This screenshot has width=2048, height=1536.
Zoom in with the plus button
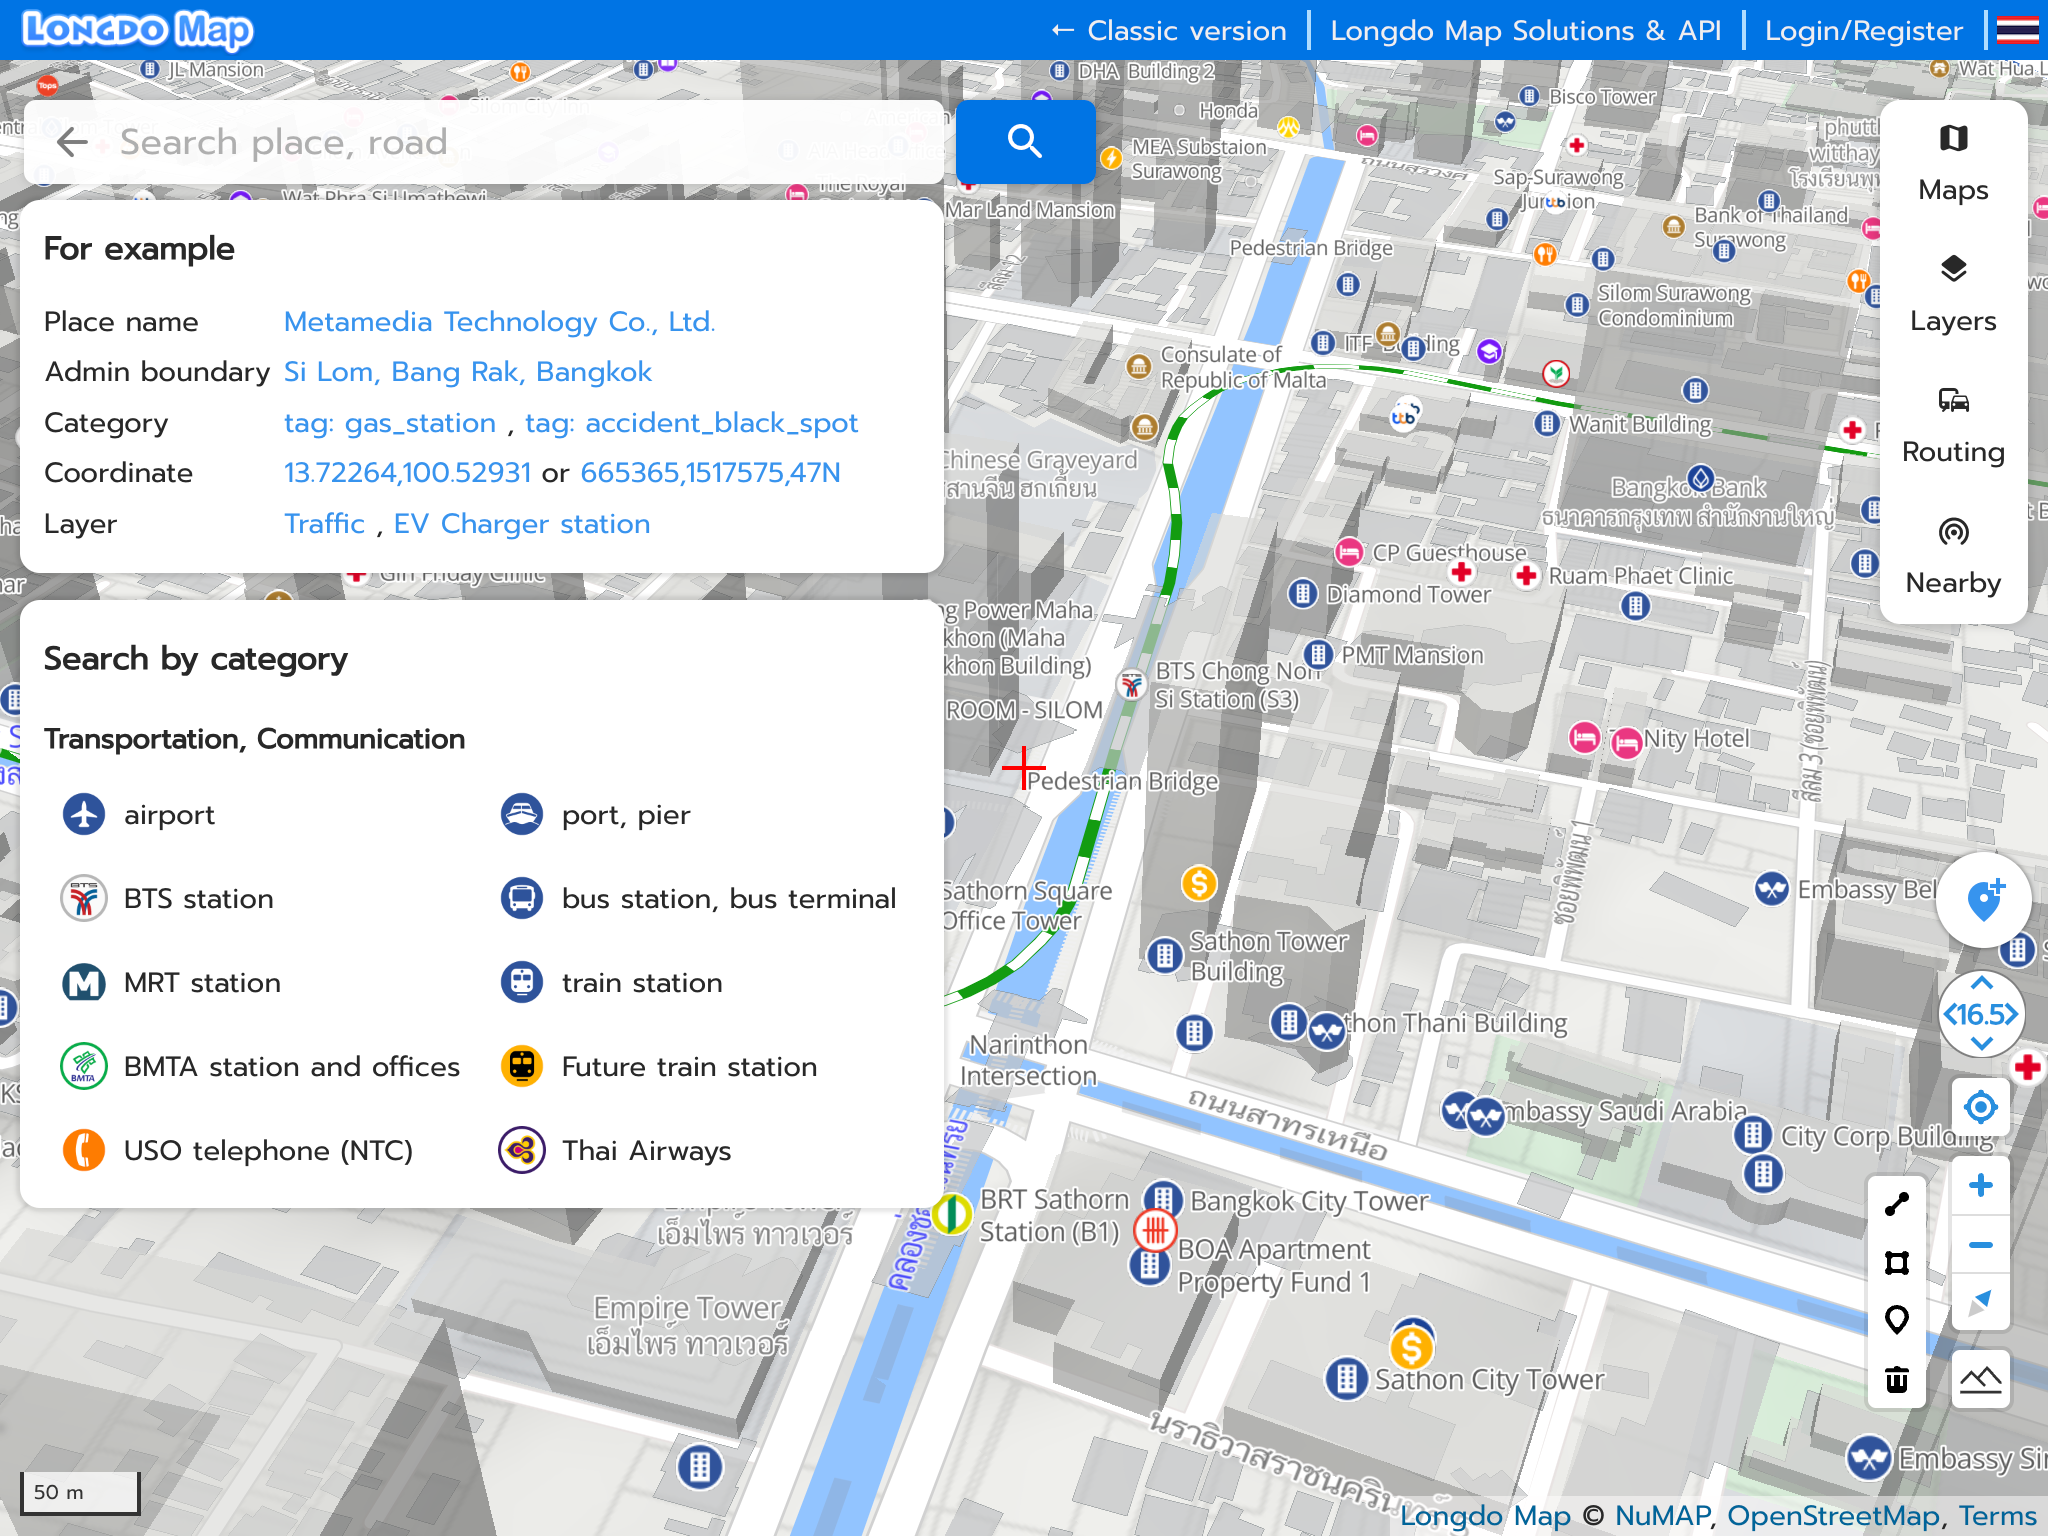1980,1186
